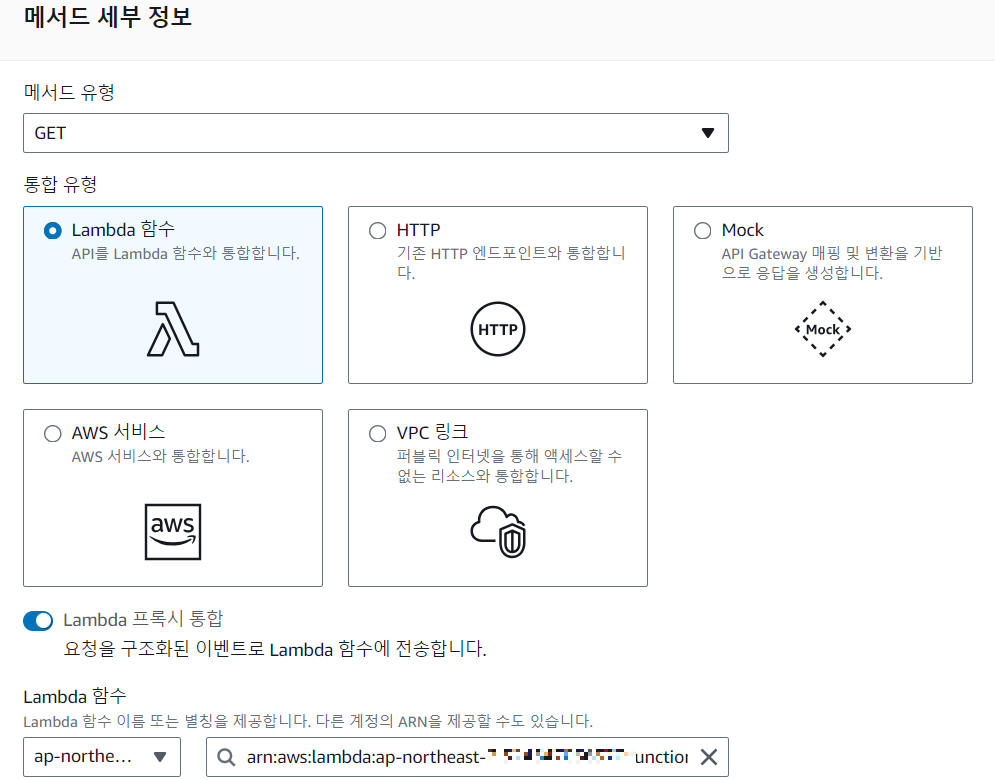Click the dashed diamond Mock icon

pyautogui.click(x=823, y=329)
